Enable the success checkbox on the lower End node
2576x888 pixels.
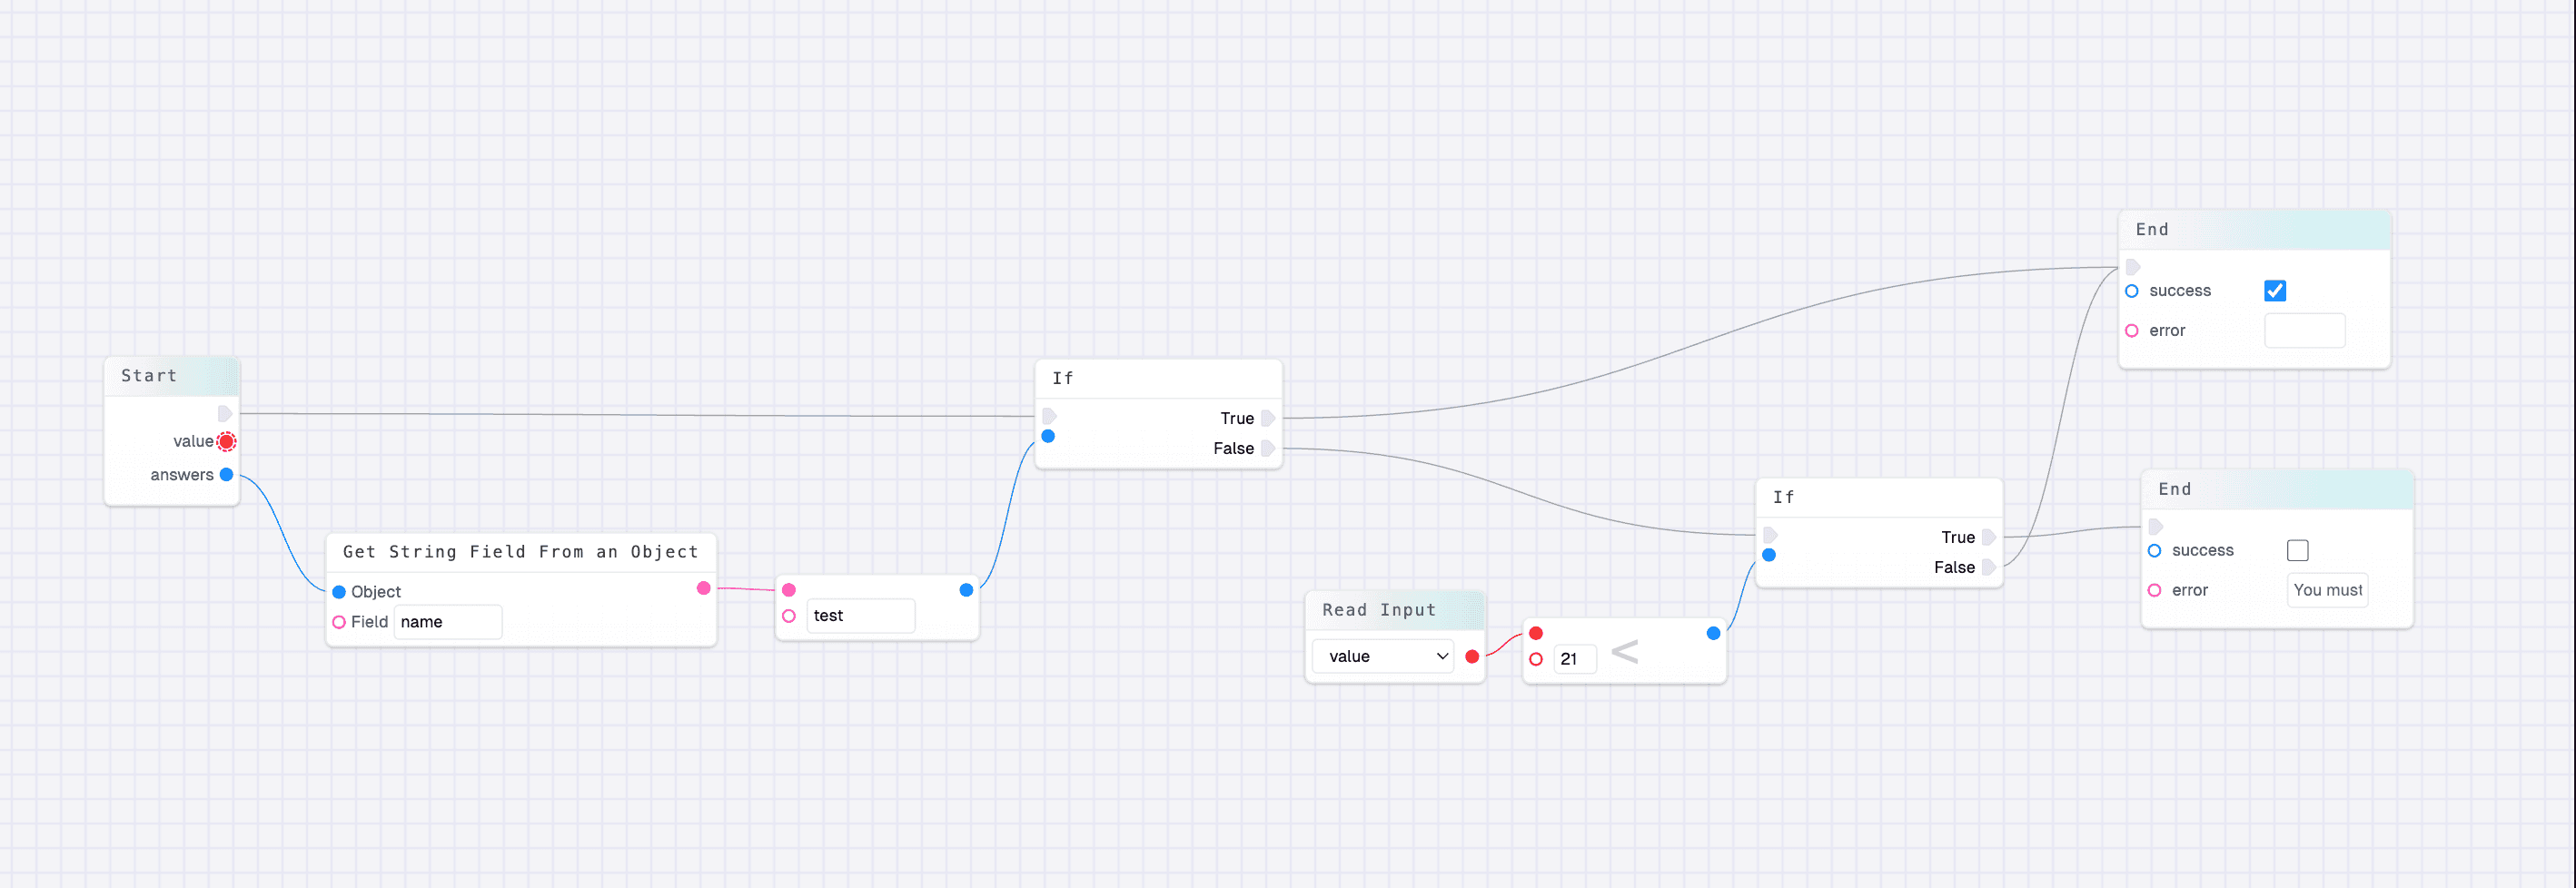(x=2297, y=550)
